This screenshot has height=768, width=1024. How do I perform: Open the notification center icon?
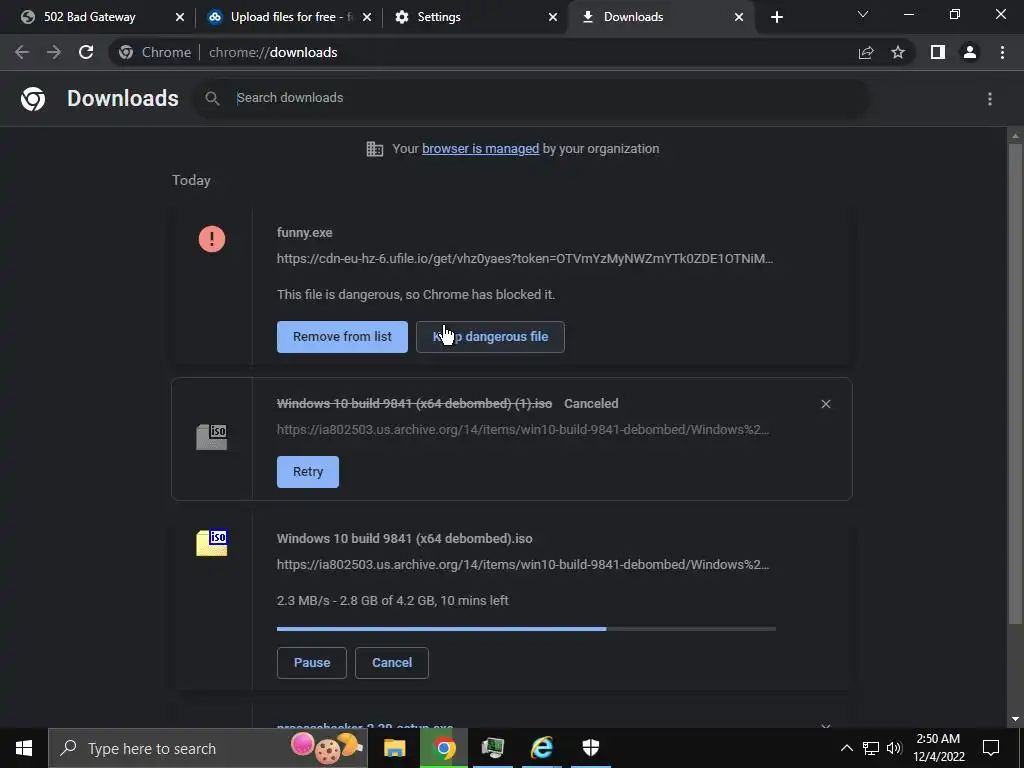pyautogui.click(x=991, y=748)
